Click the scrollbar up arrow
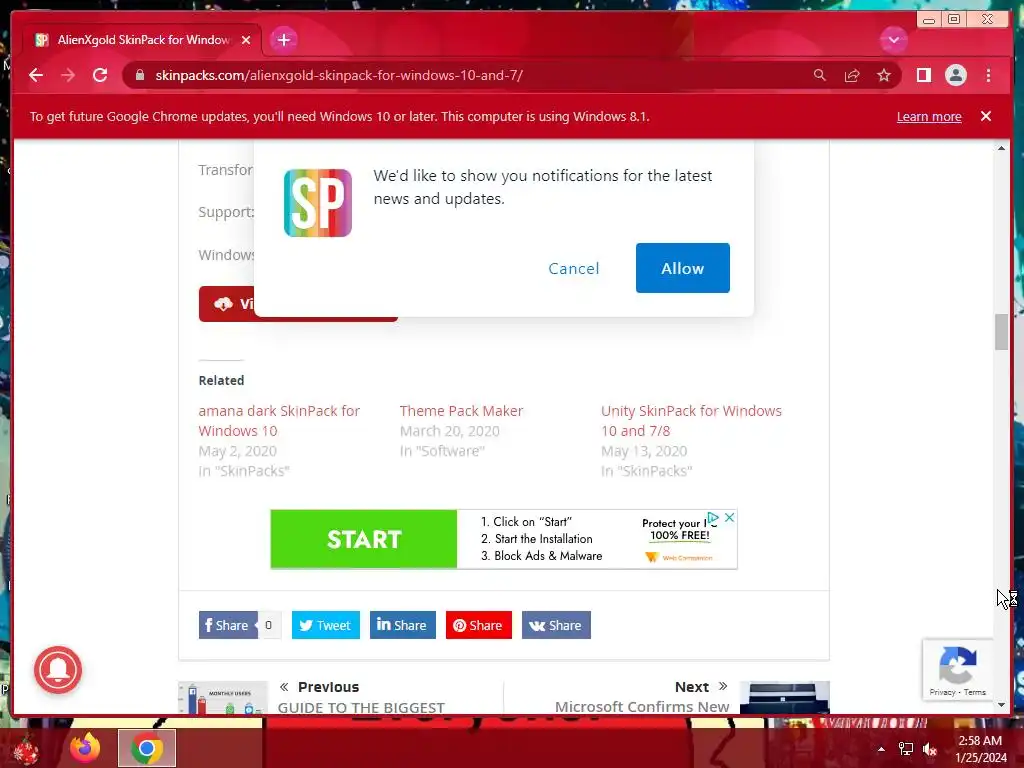 [1001, 149]
